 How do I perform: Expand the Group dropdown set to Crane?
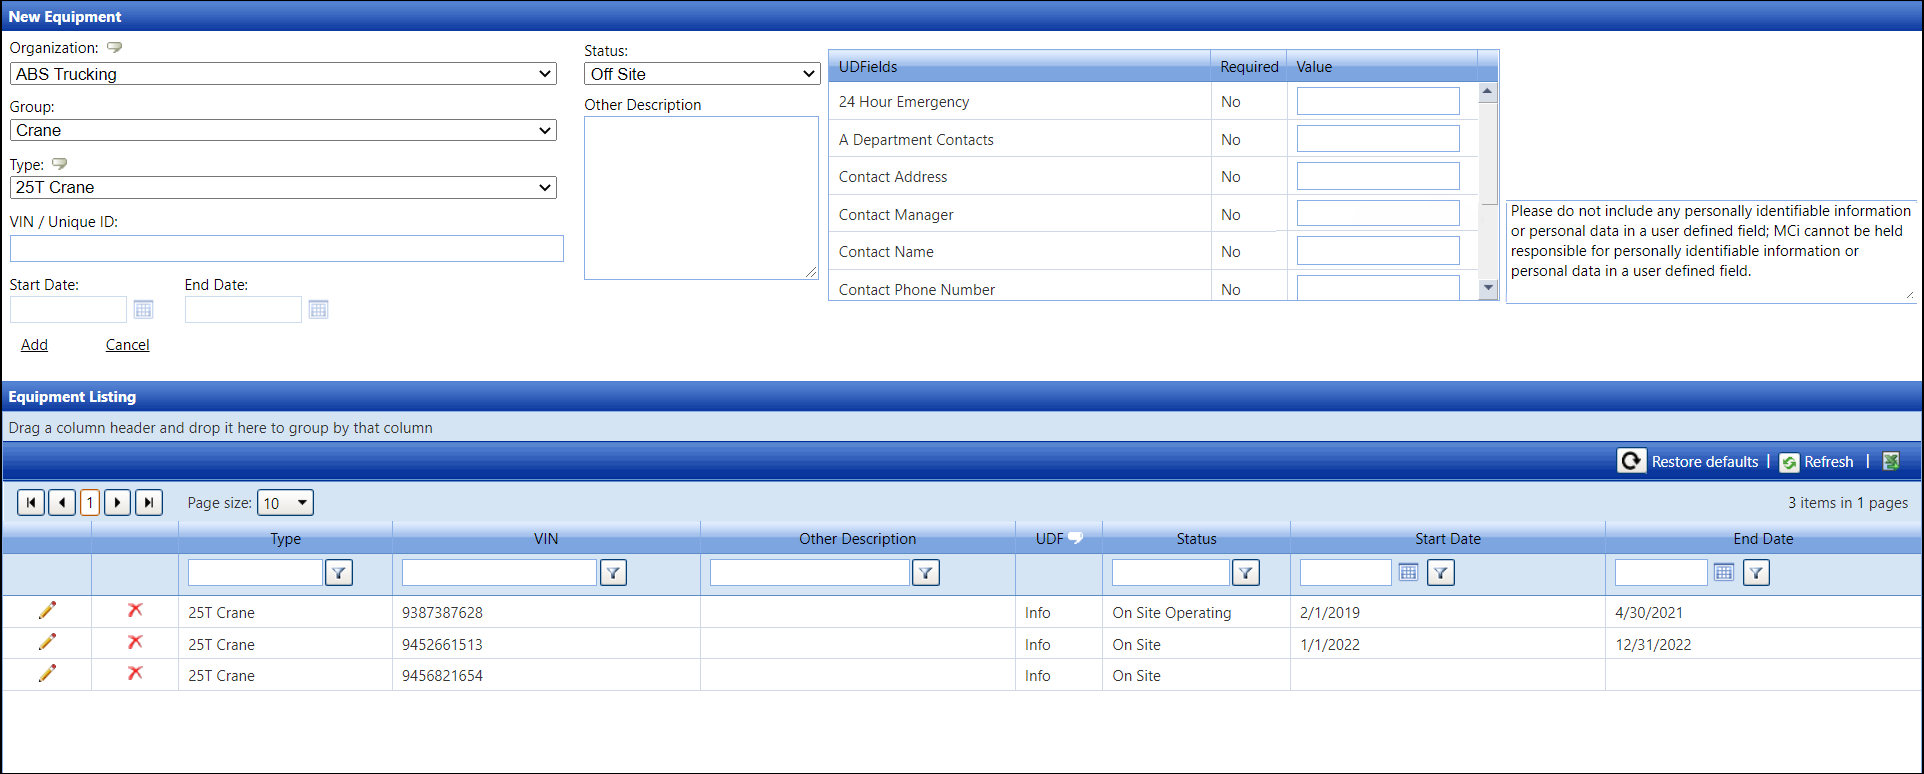click(x=283, y=130)
